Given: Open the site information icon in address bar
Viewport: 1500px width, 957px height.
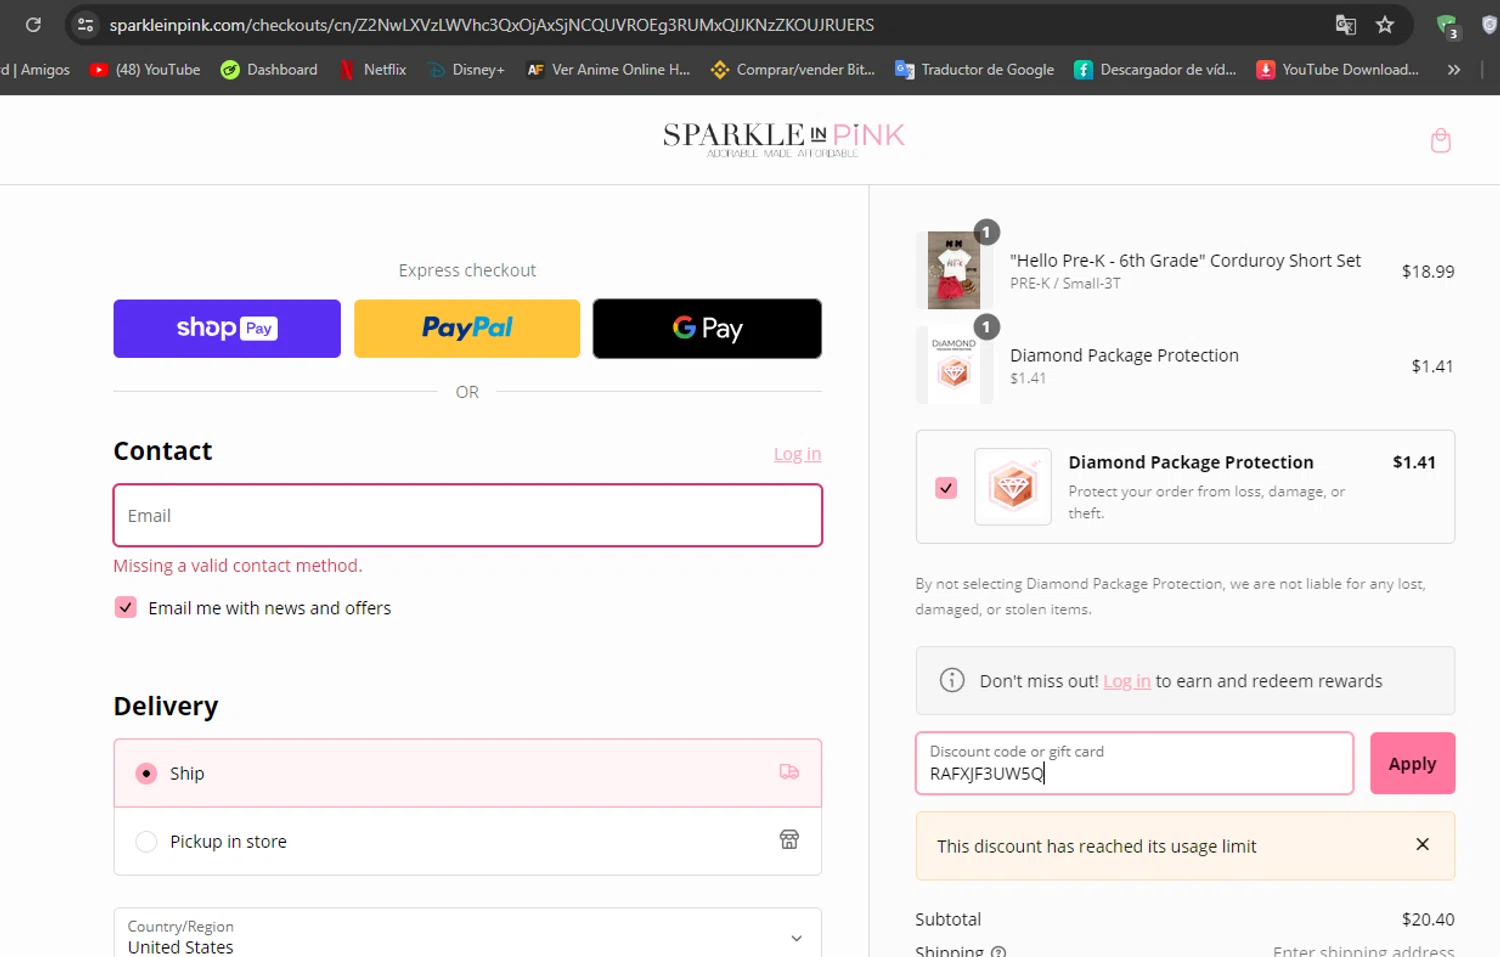Looking at the screenshot, I should [86, 25].
